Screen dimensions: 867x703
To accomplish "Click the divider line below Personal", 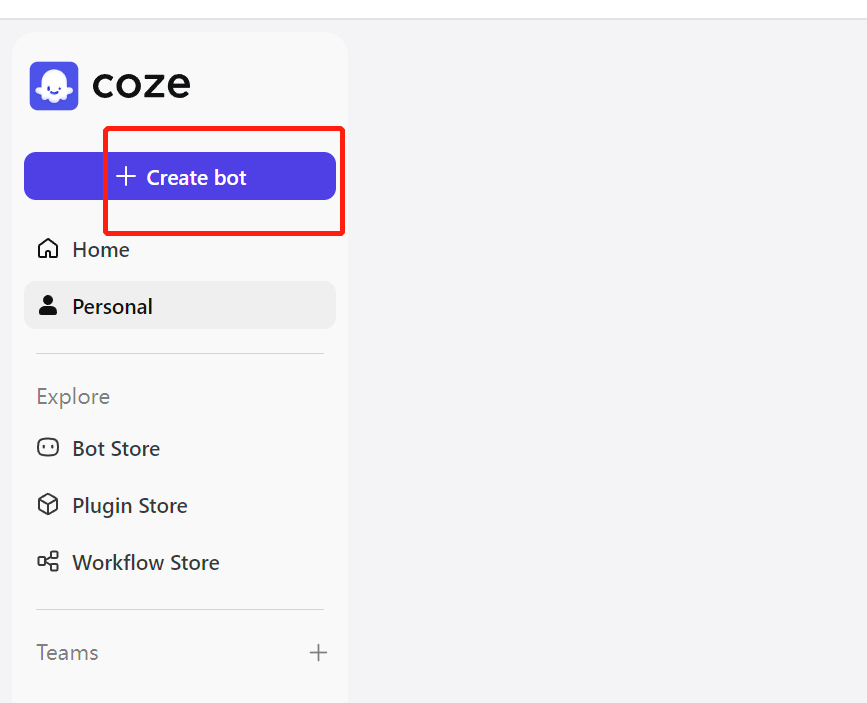I will (180, 353).
